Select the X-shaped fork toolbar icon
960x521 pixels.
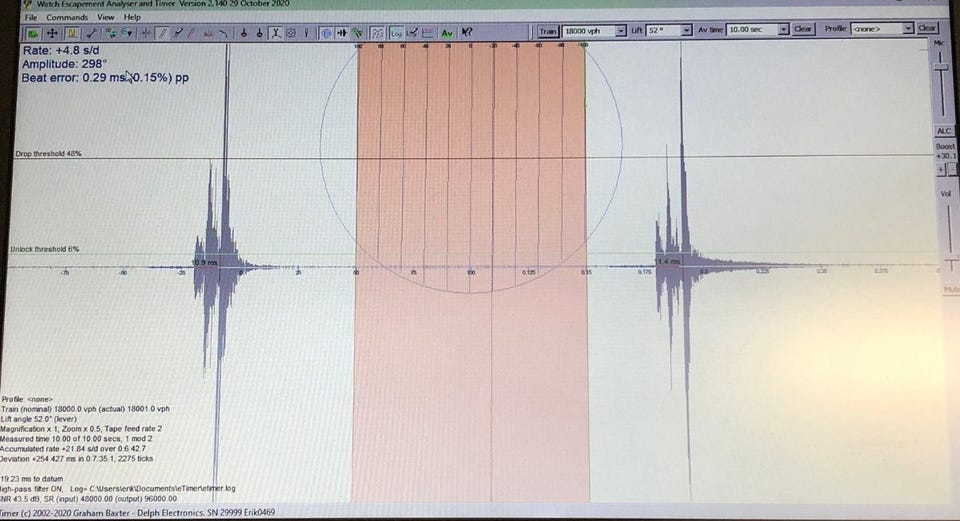[276, 33]
